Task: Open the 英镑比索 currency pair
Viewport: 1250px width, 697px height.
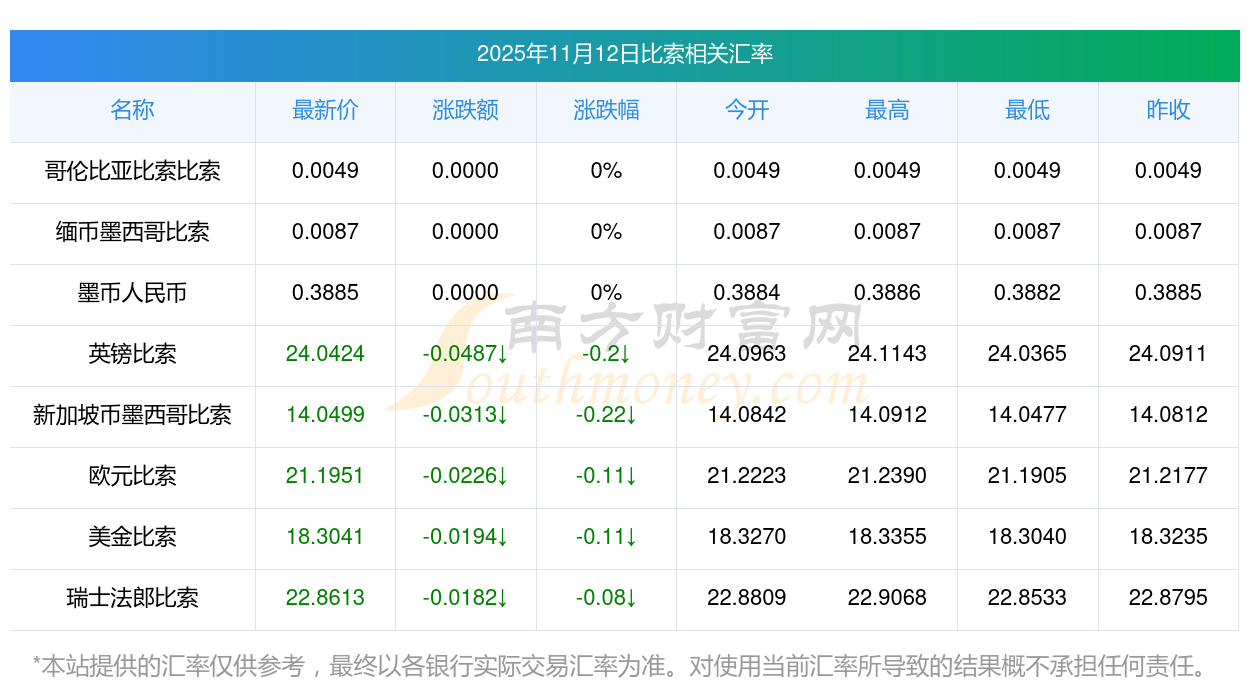Action: click(132, 354)
